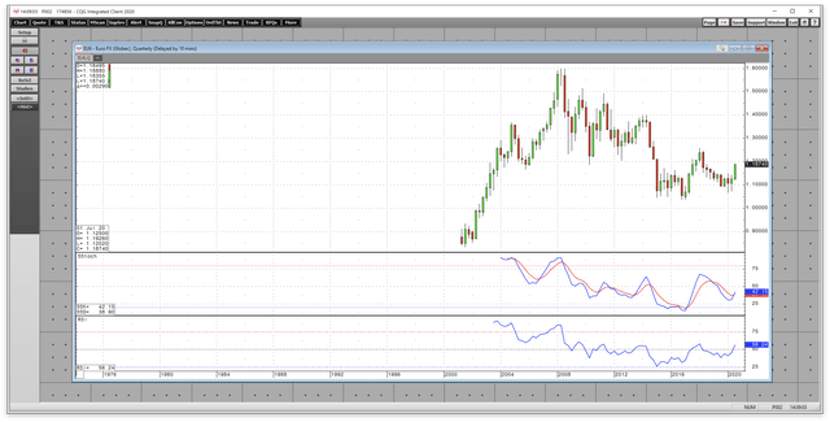830x422 pixels.
Task: Open the T&S toolbar button
Action: pyautogui.click(x=59, y=22)
